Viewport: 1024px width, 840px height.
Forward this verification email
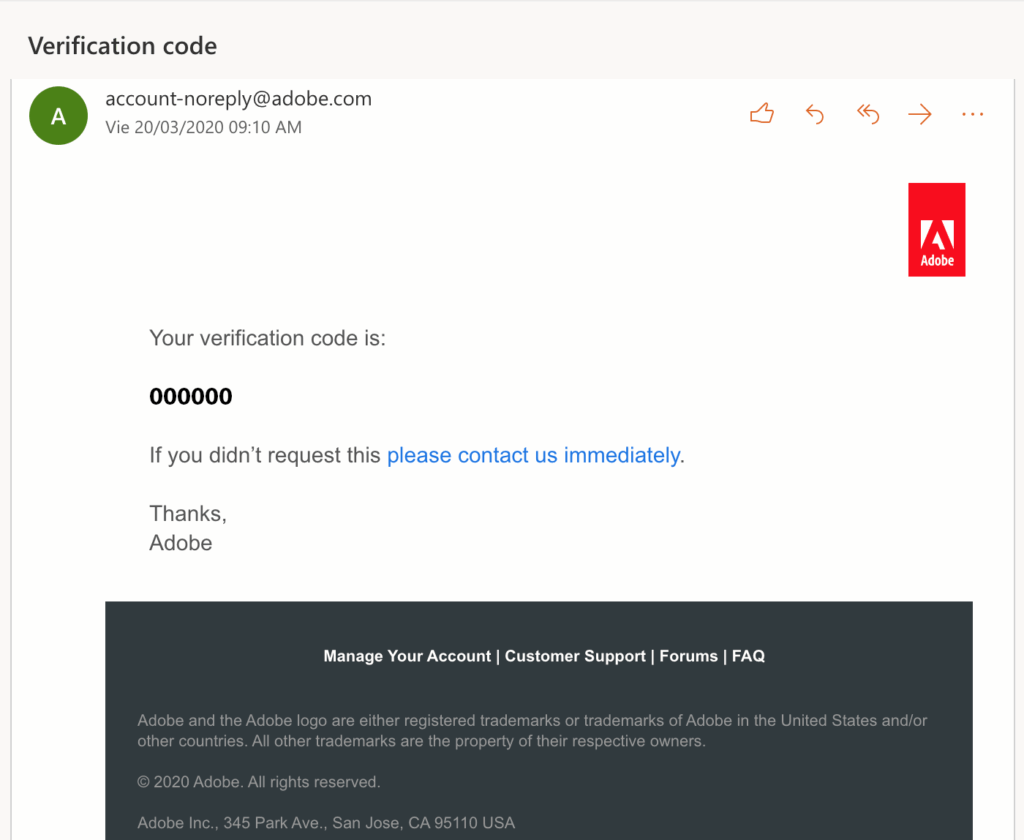click(920, 115)
